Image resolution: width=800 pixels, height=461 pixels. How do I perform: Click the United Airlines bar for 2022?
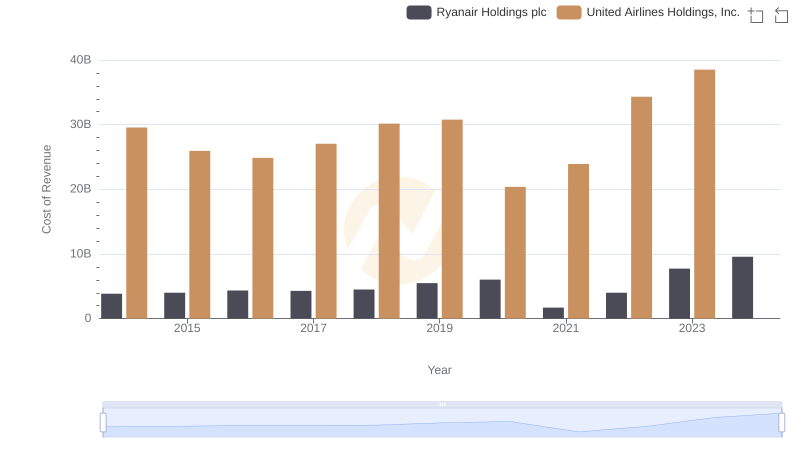click(641, 208)
